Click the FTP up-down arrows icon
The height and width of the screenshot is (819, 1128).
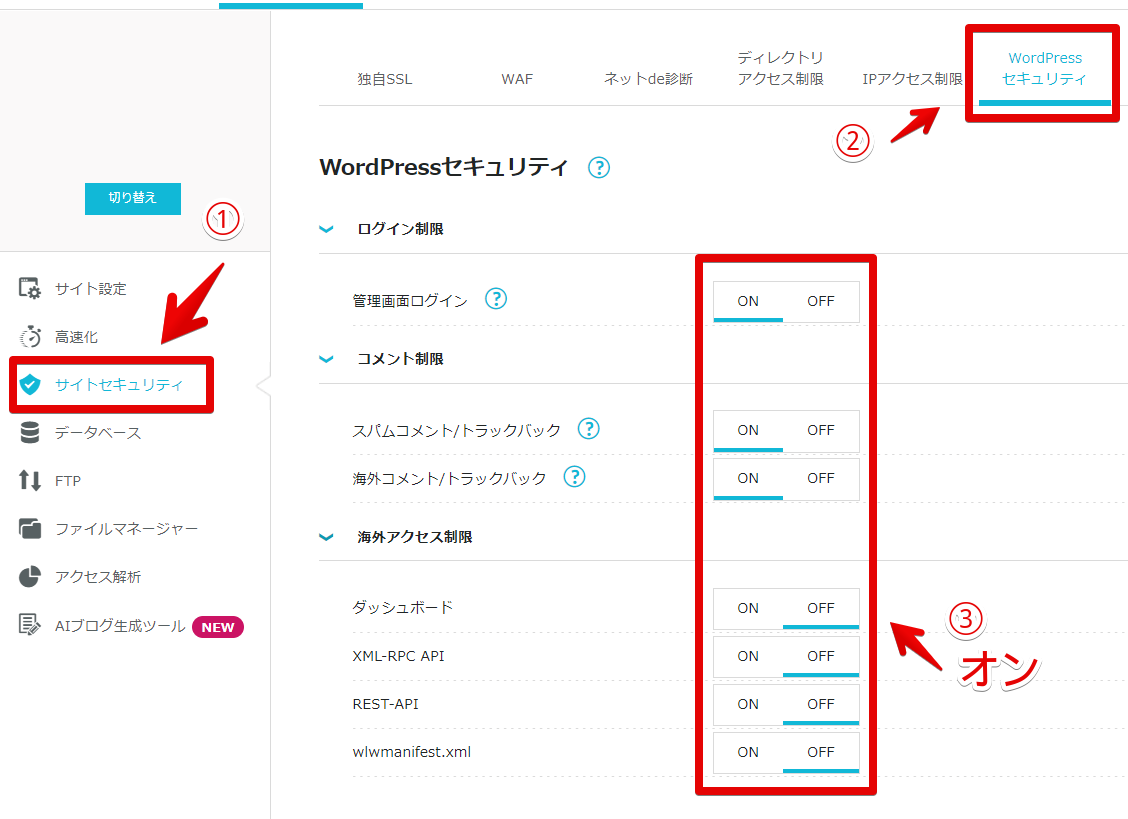point(29,480)
